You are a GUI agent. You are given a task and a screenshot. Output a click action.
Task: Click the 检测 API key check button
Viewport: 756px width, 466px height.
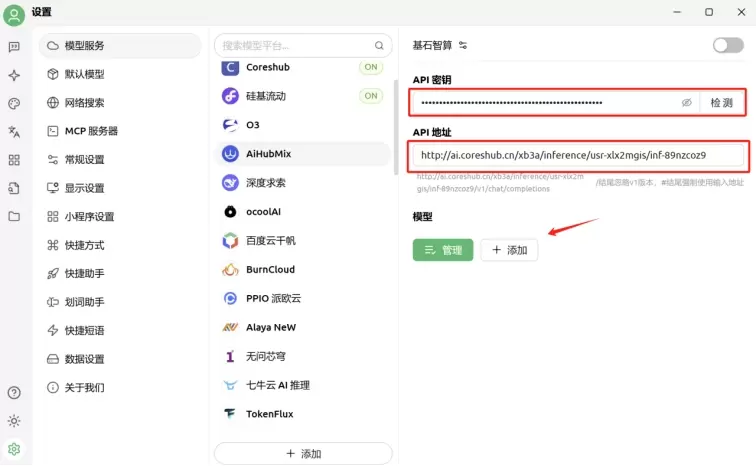point(721,102)
